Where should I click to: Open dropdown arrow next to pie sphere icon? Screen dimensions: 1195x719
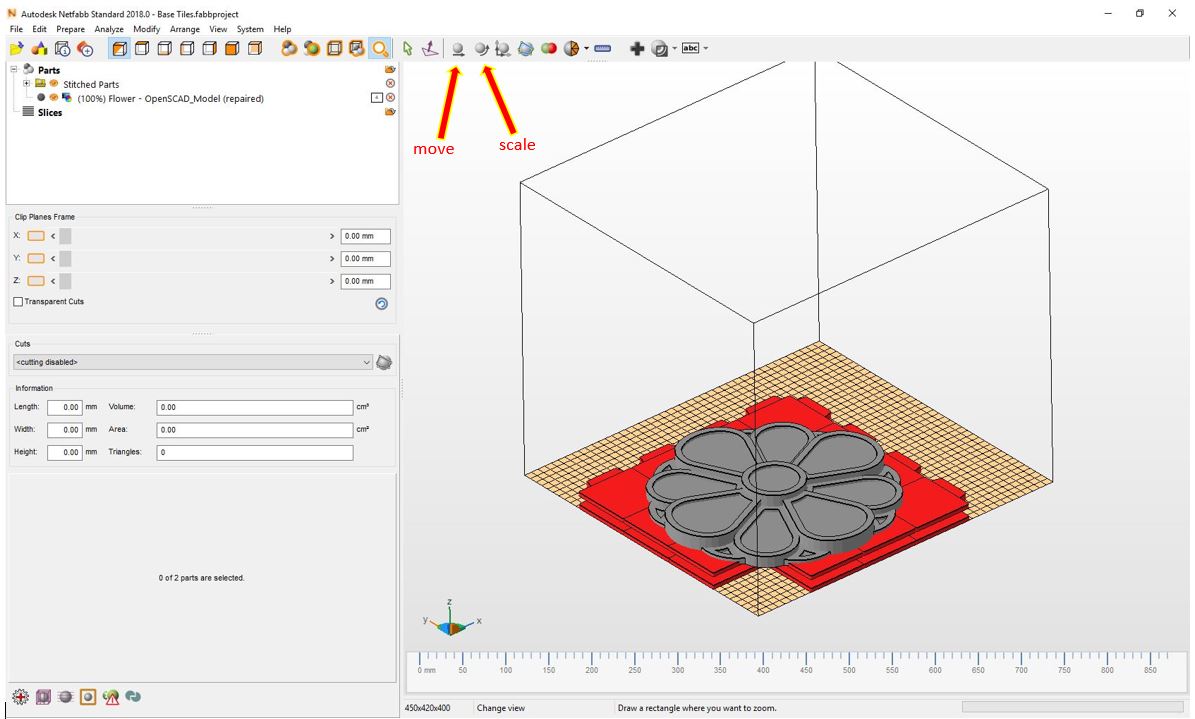pos(586,49)
